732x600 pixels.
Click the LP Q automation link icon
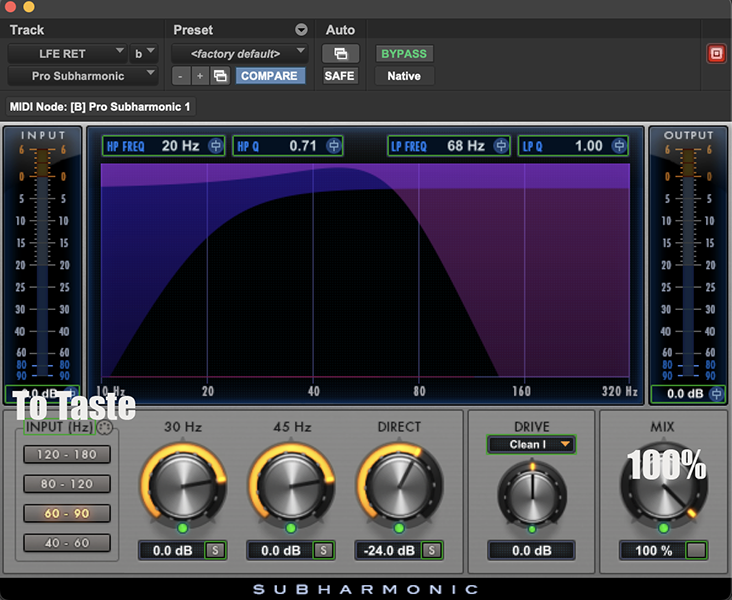[619, 146]
